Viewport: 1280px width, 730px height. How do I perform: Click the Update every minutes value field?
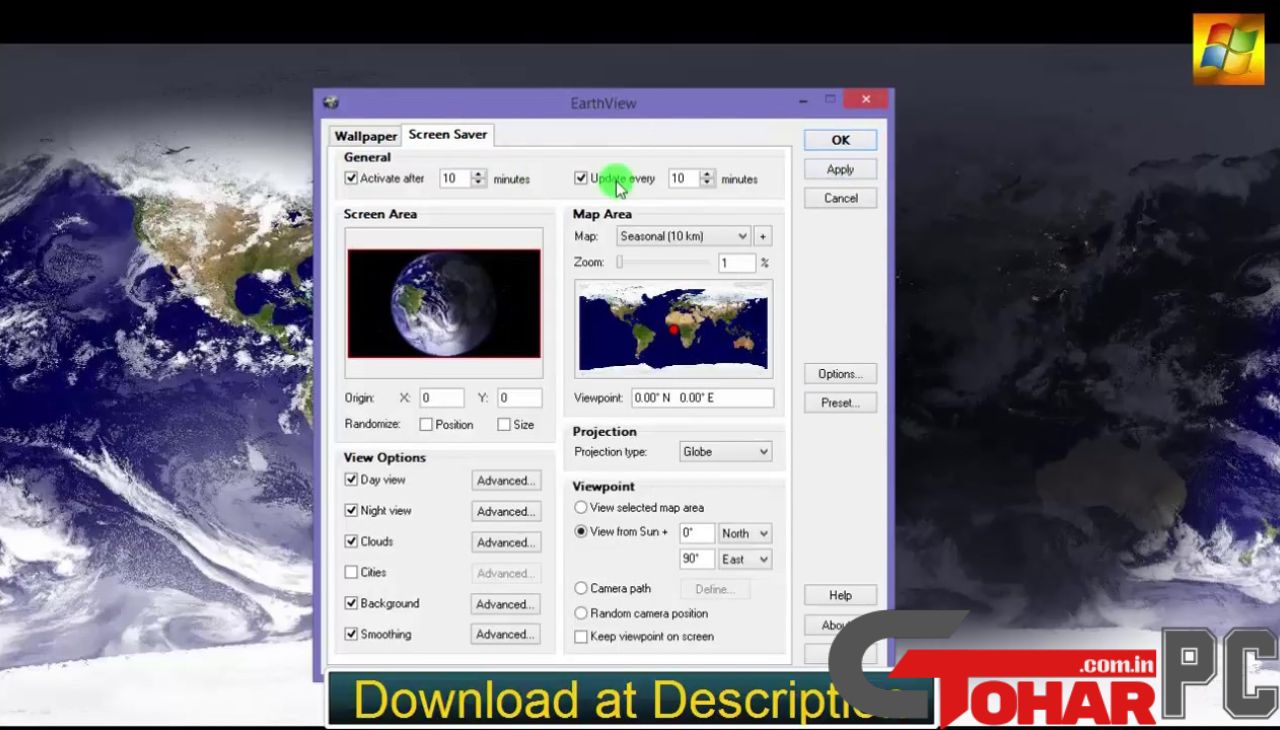tap(684, 178)
